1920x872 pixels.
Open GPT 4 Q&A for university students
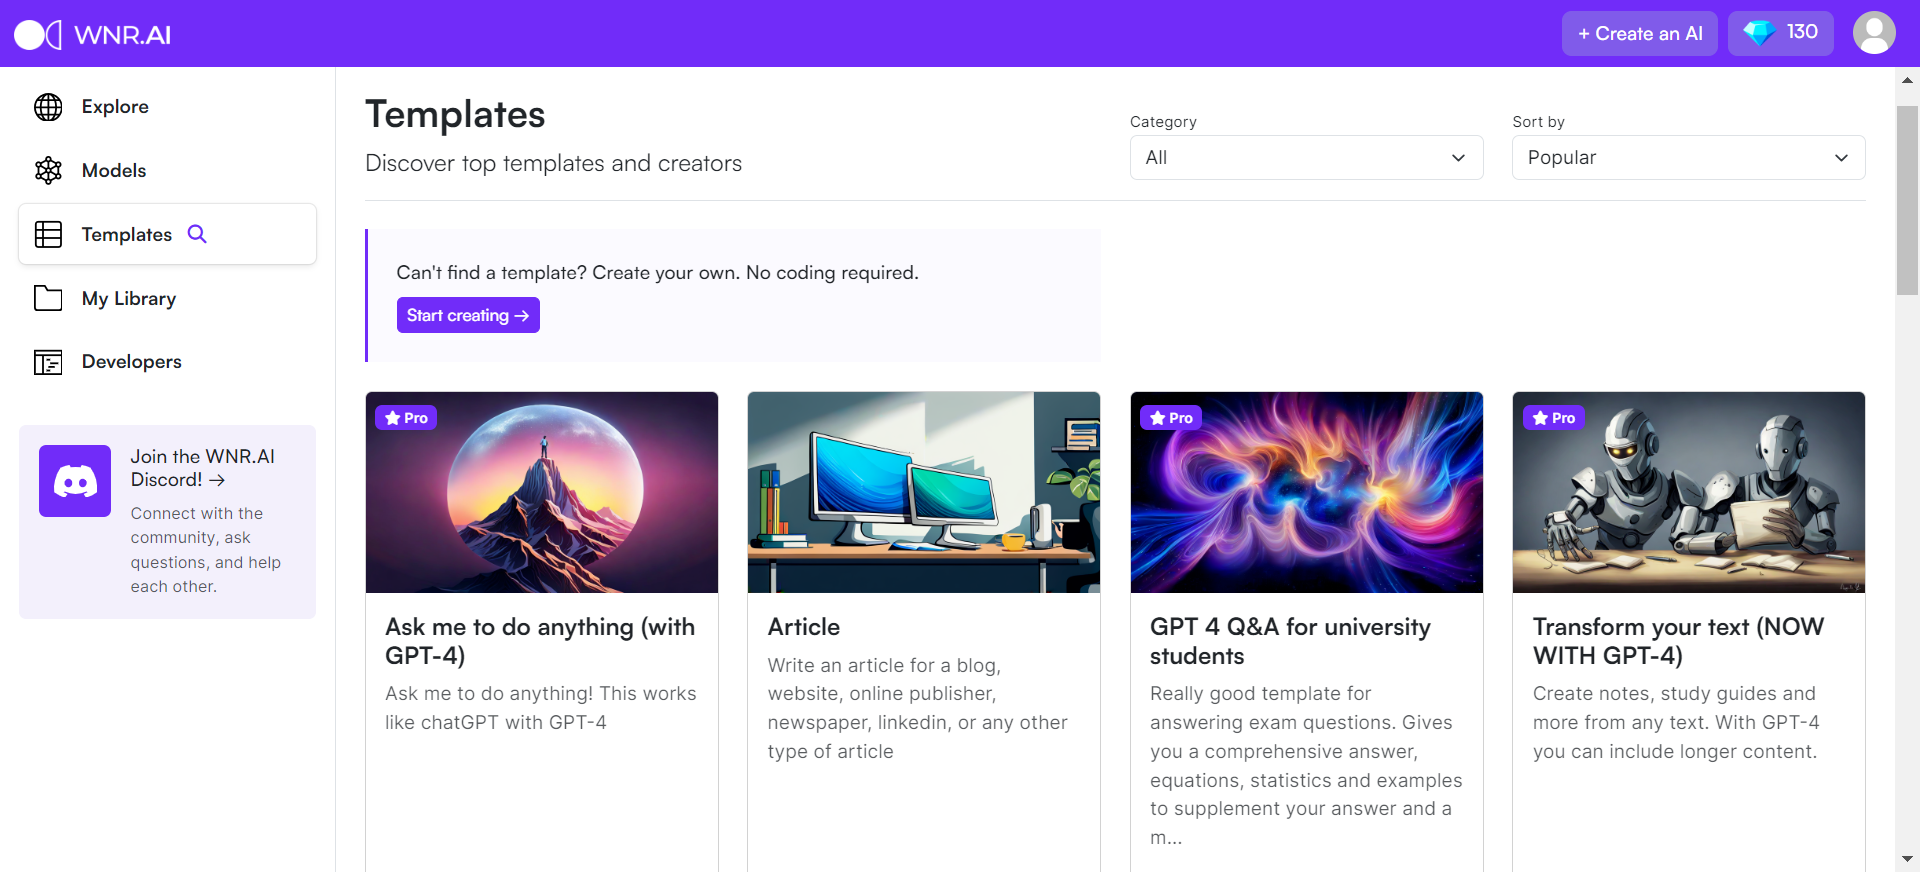[x=1290, y=641]
